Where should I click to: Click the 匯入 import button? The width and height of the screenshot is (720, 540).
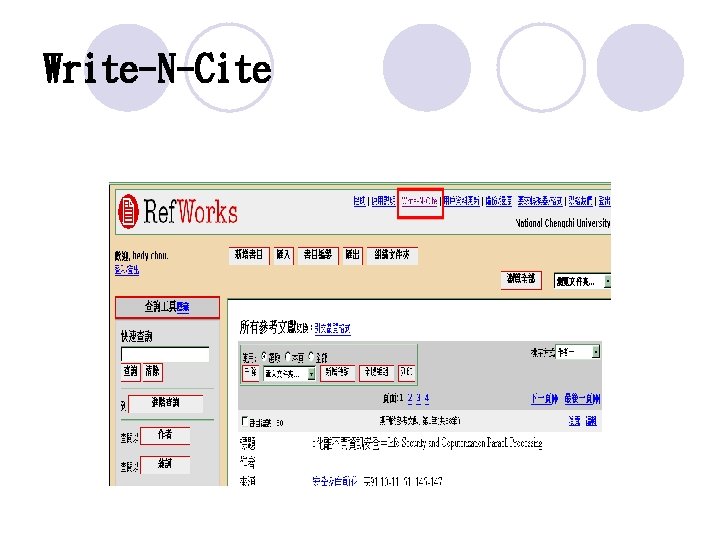tap(283, 255)
